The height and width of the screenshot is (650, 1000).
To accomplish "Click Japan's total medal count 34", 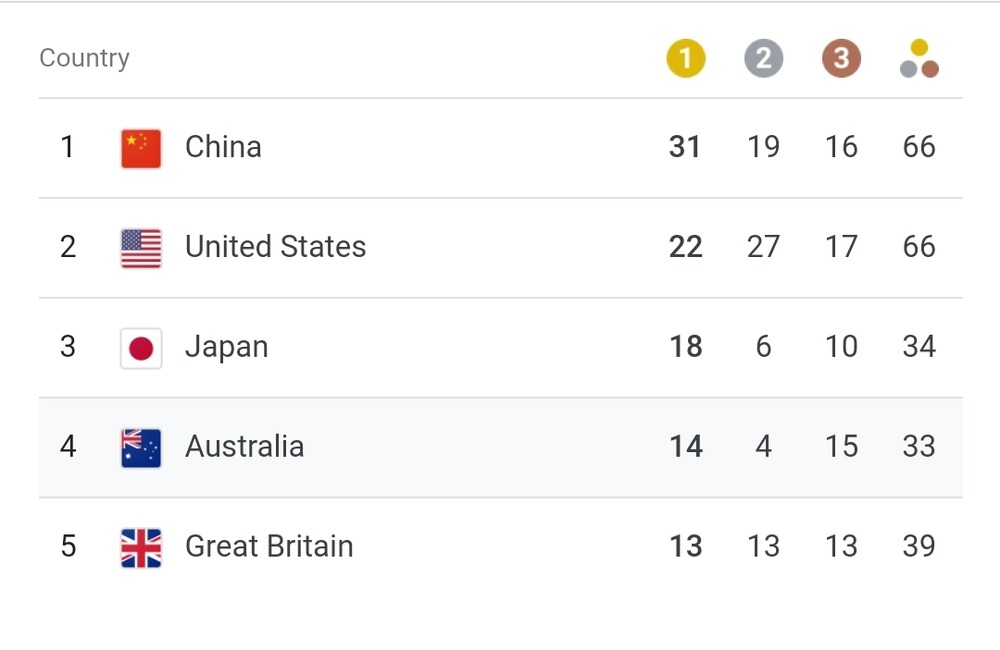I will coord(919,347).
